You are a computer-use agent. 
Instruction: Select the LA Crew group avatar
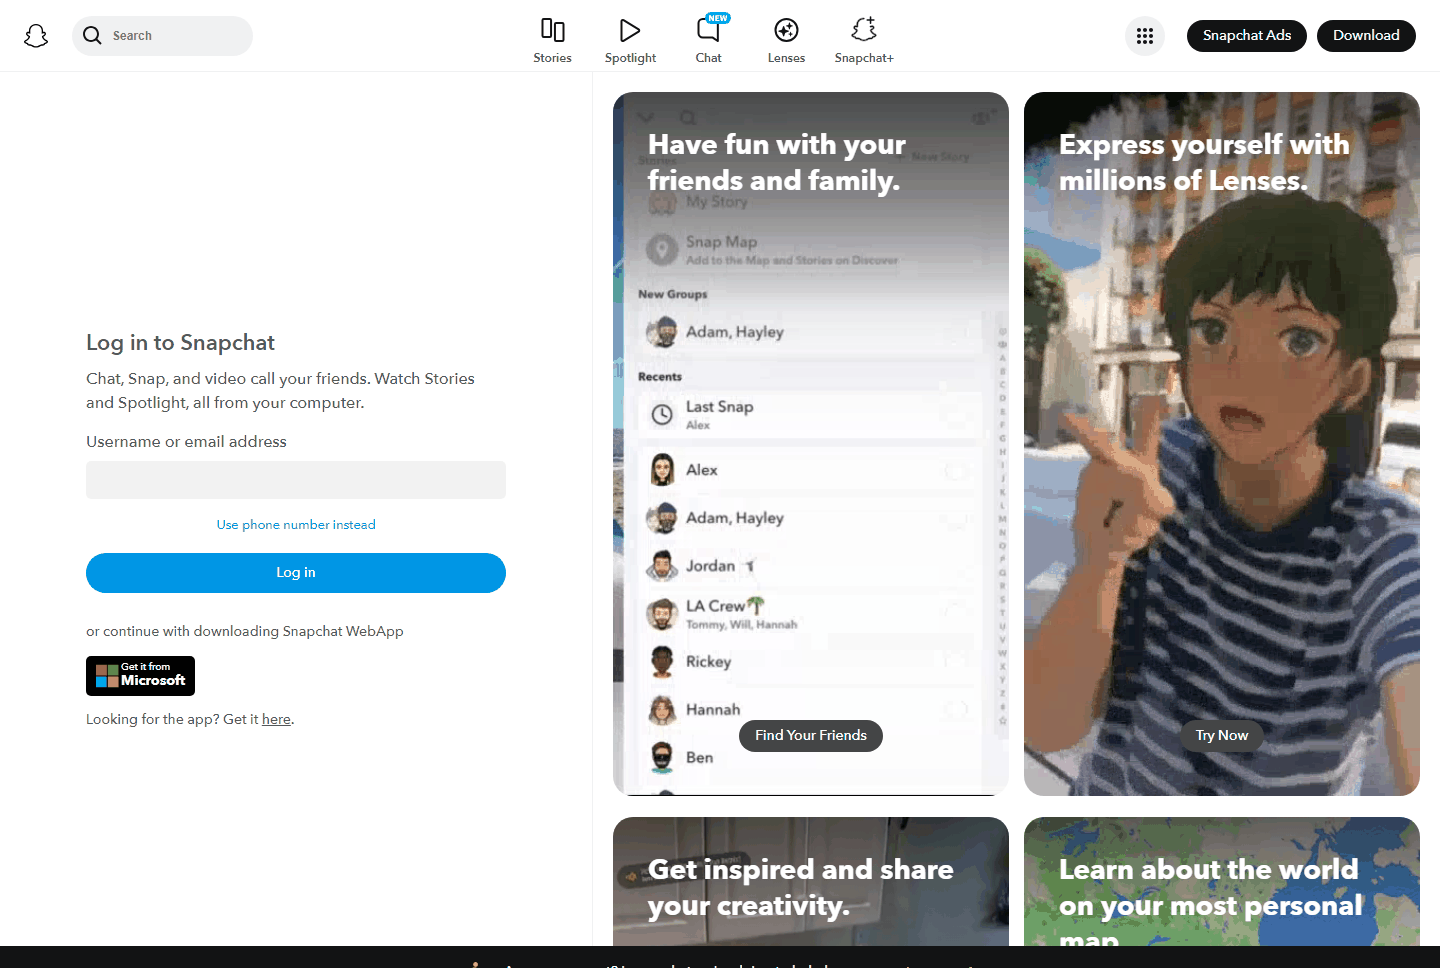pyautogui.click(x=662, y=614)
